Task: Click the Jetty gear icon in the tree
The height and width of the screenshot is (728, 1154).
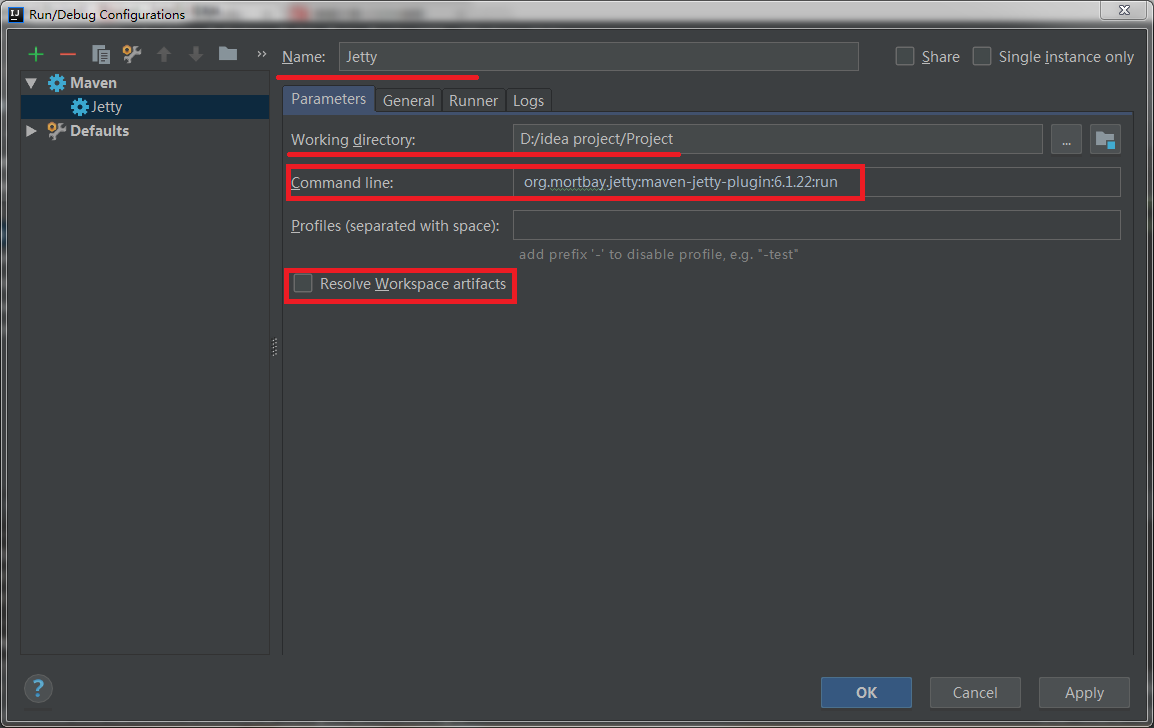Action: click(x=79, y=107)
